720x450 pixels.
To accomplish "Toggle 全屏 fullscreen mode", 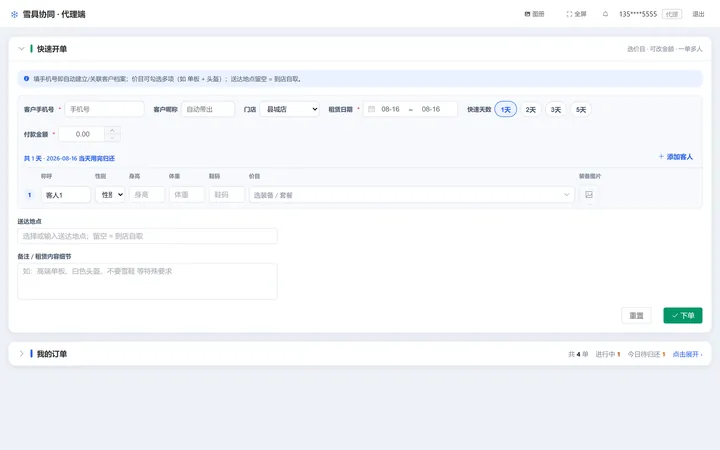I will coord(576,14).
